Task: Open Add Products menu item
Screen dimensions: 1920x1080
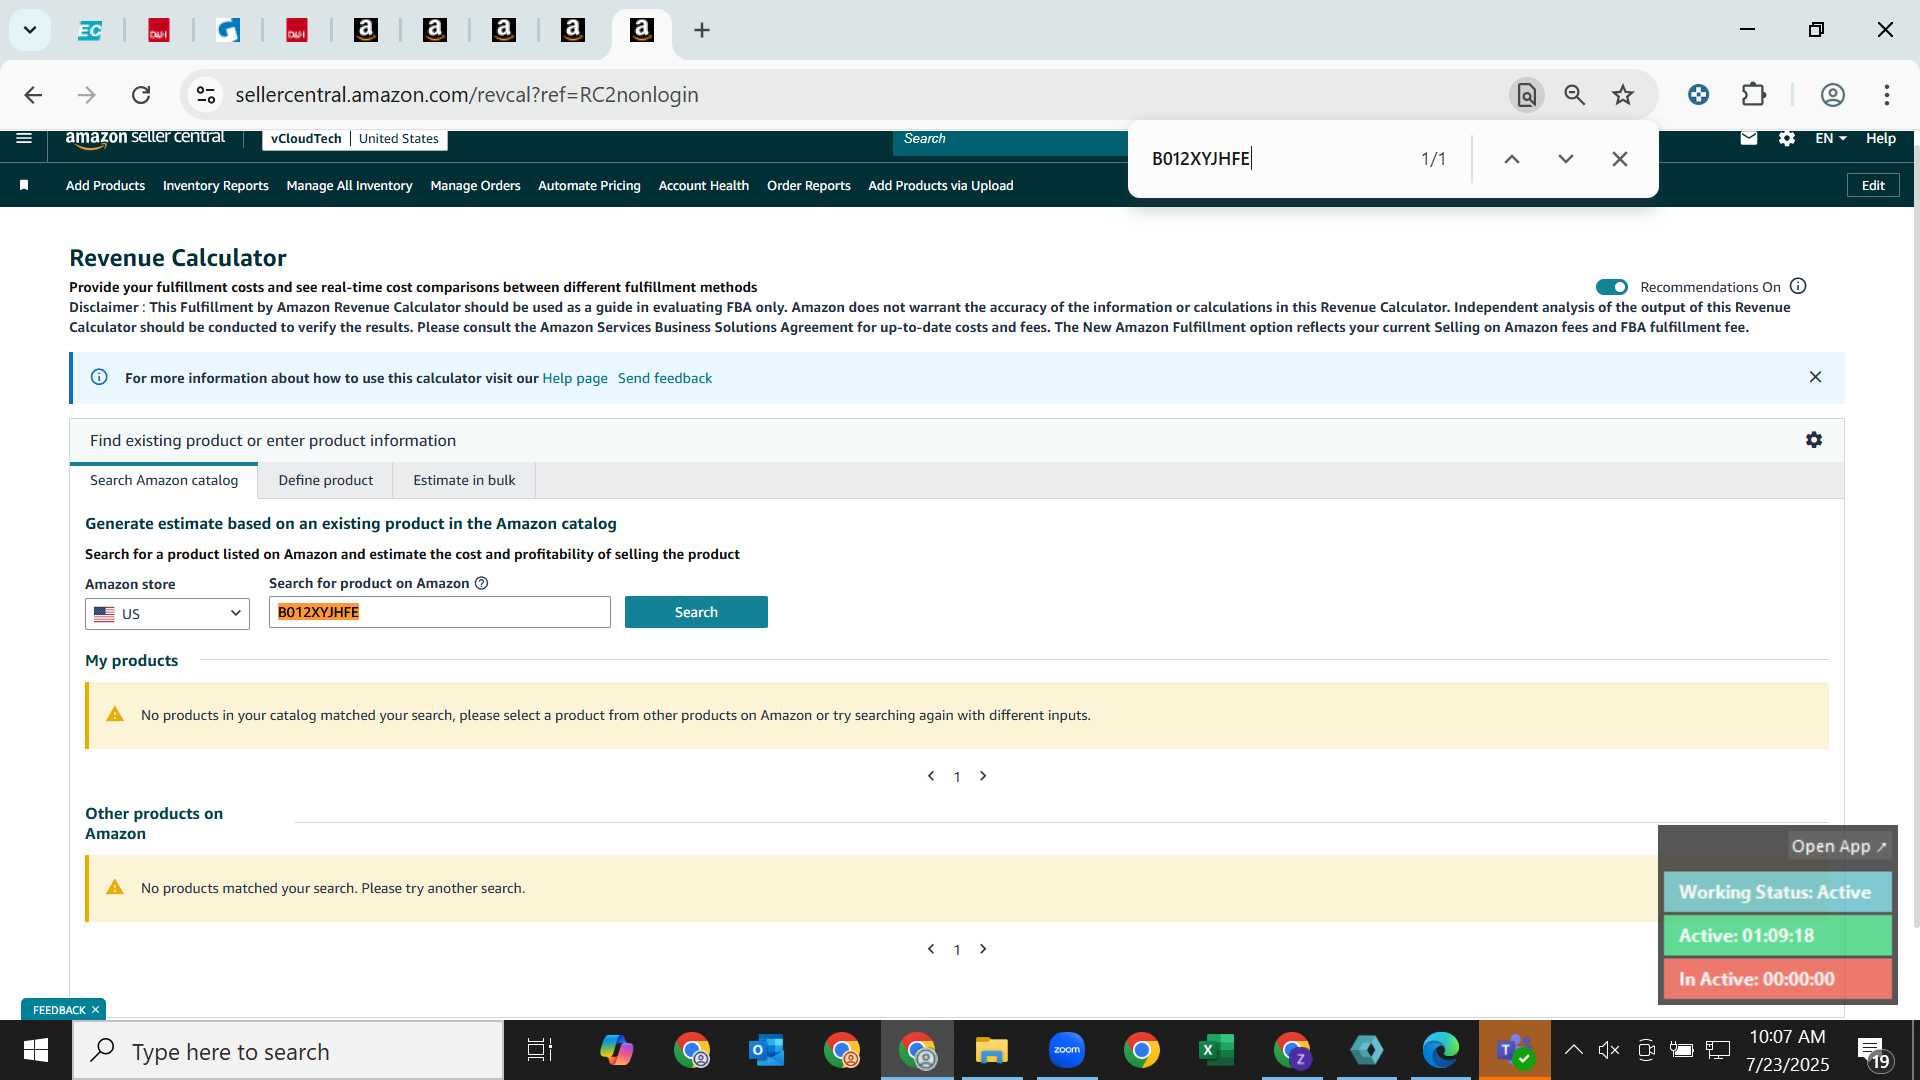Action: pyautogui.click(x=105, y=185)
